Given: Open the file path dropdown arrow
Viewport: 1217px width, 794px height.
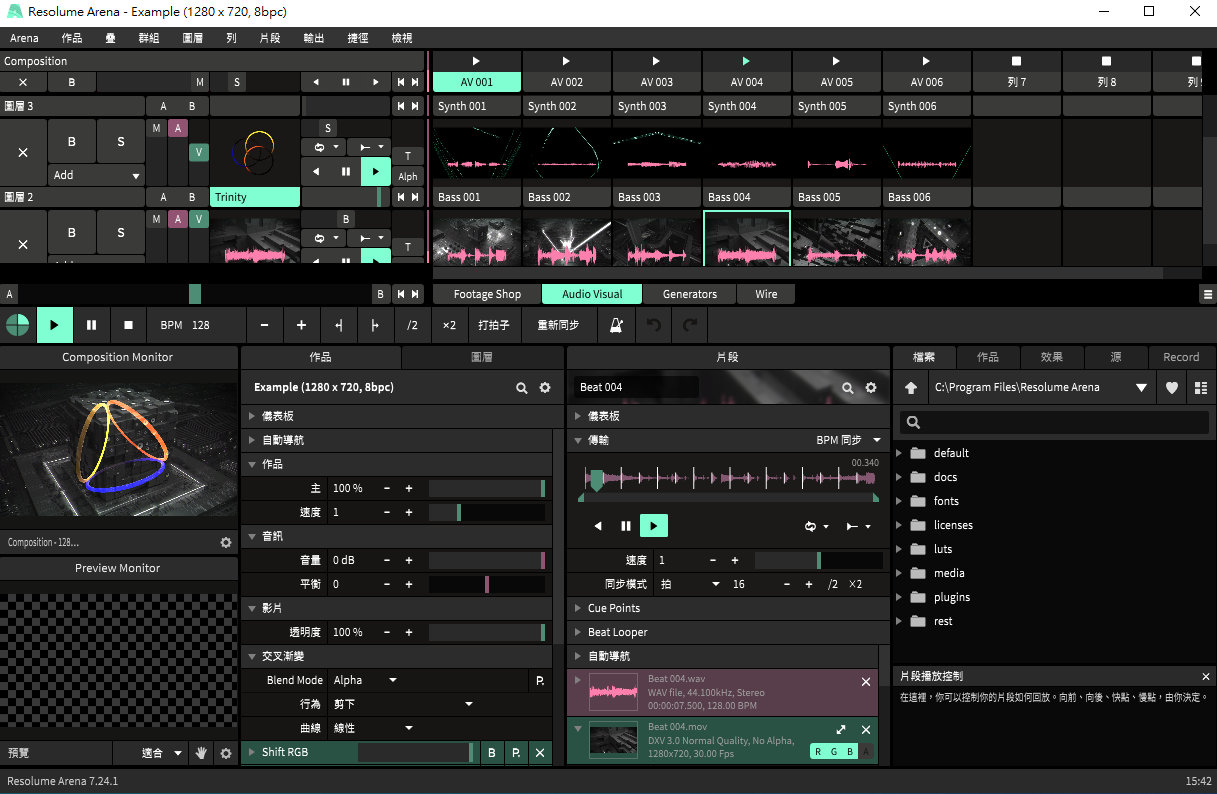Looking at the screenshot, I should [x=1141, y=388].
